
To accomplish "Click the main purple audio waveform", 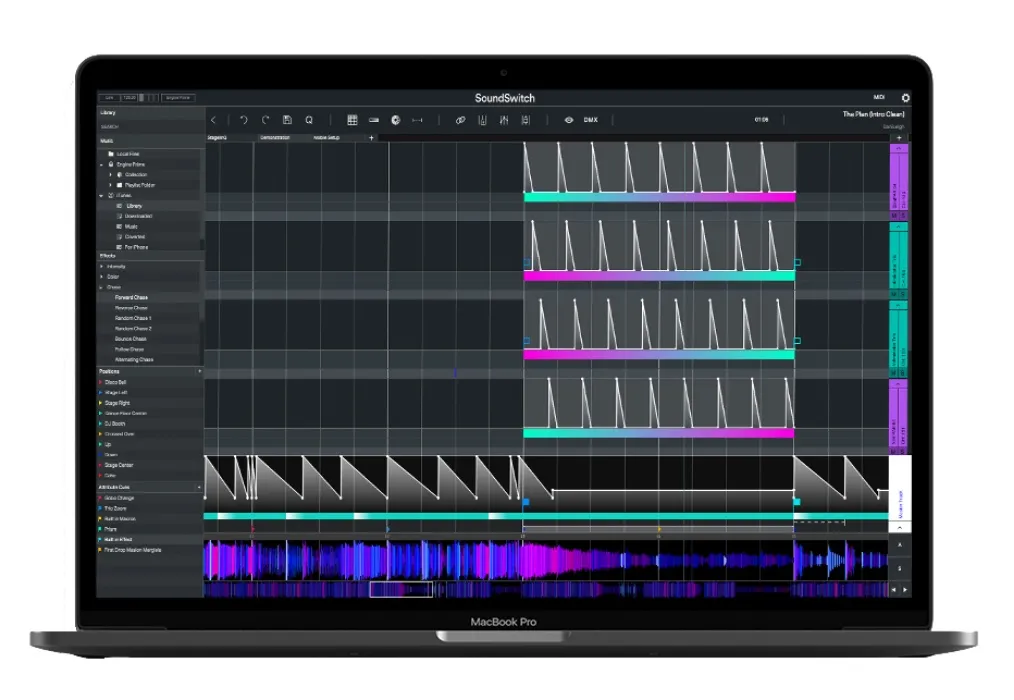I will click(x=546, y=560).
